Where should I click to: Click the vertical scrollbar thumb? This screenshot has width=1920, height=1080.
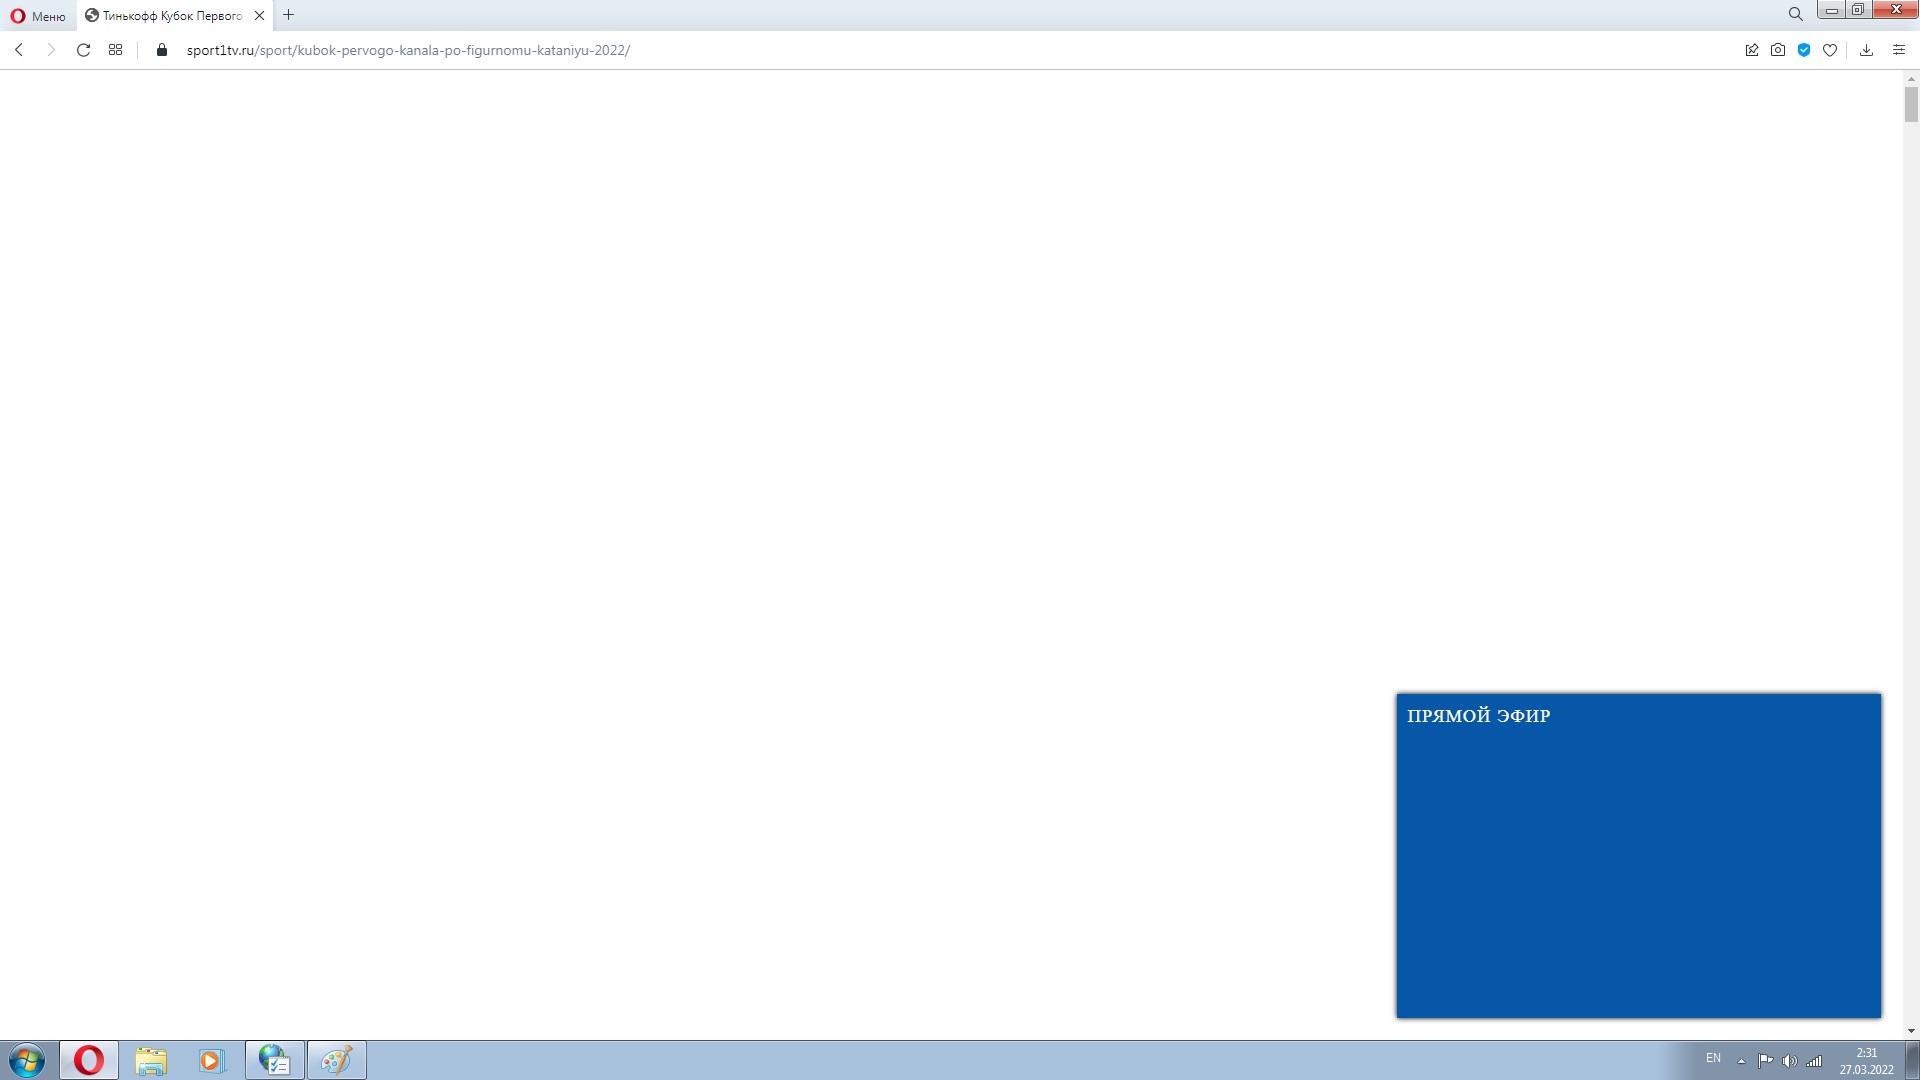click(x=1911, y=104)
